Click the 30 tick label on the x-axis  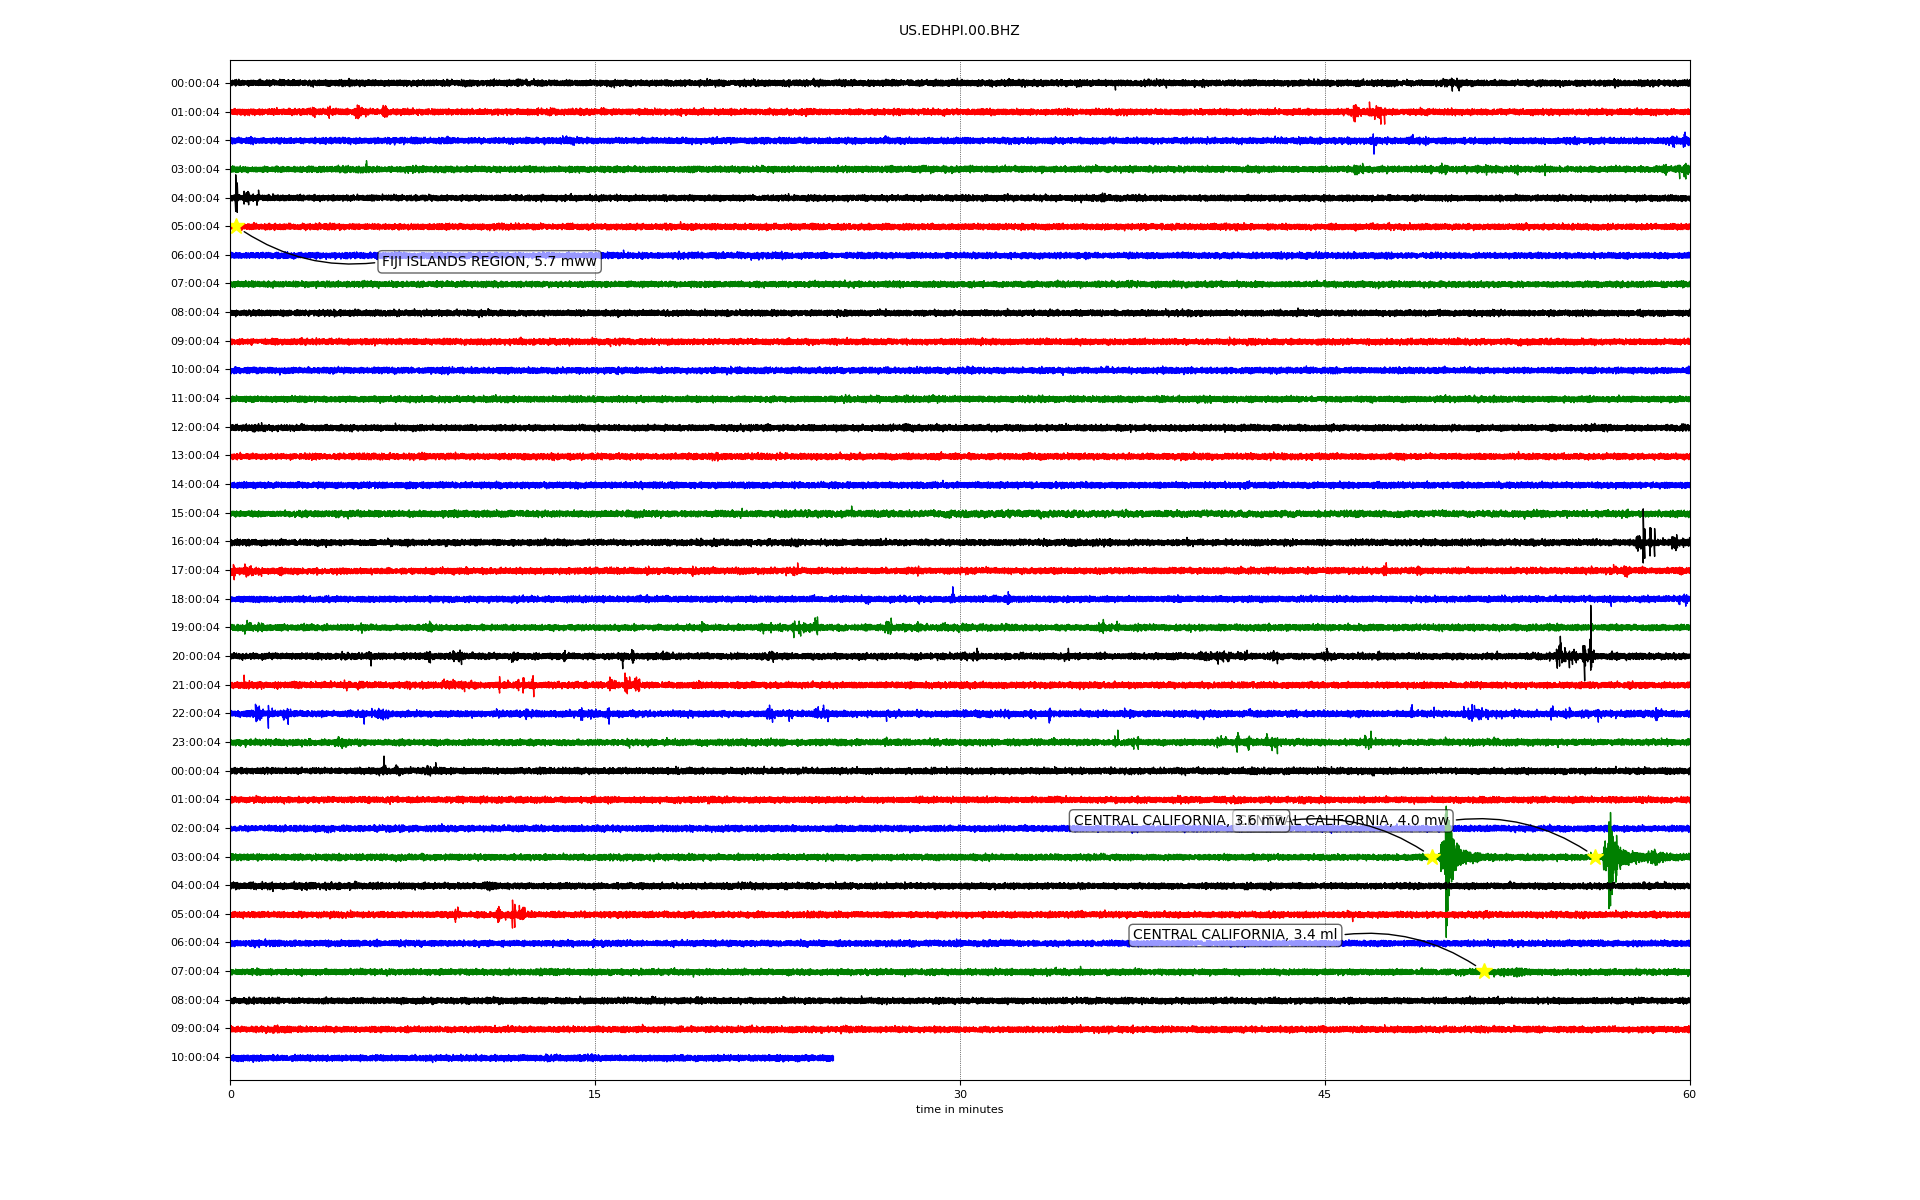(960, 1094)
